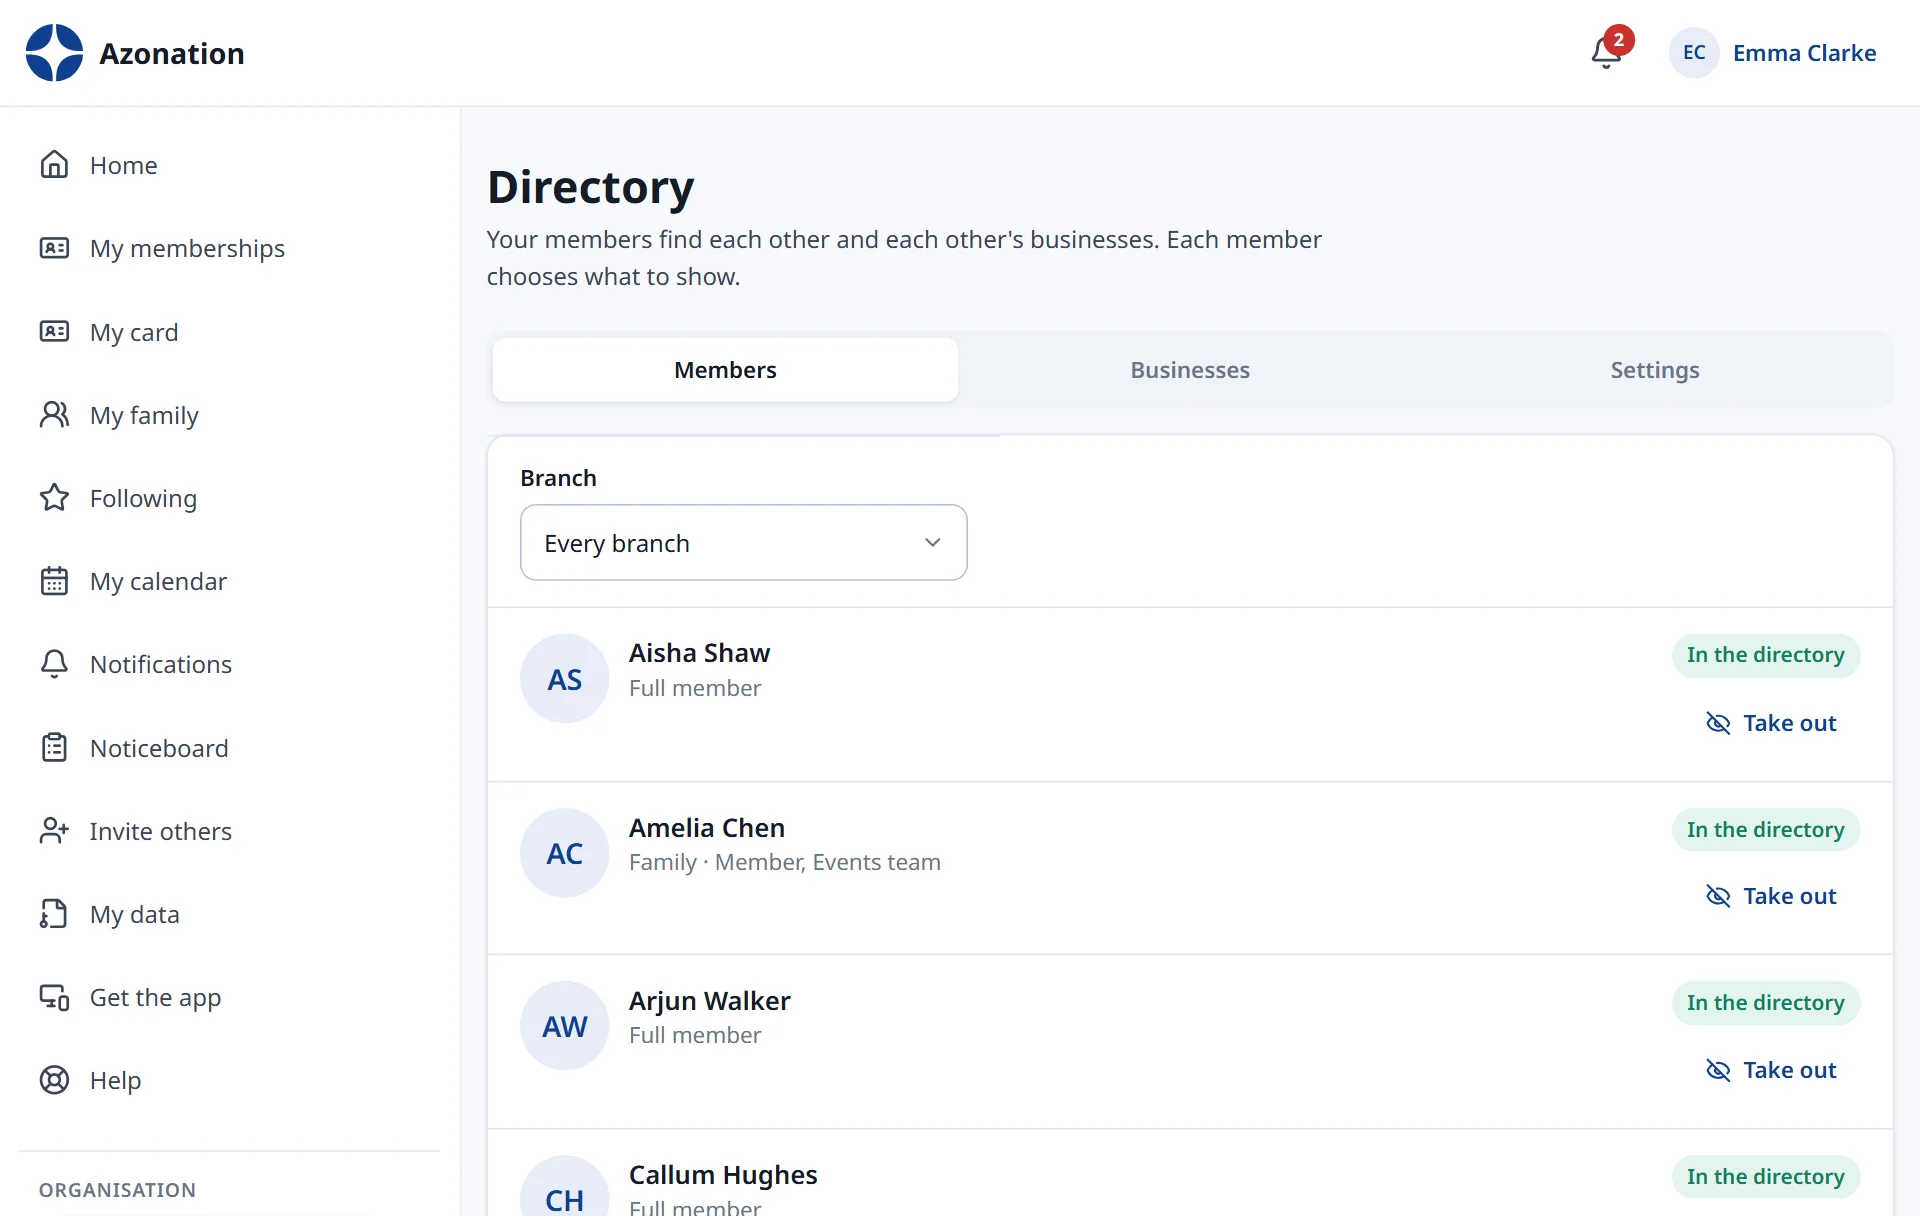
Task: Click Arjun Walker's AW avatar
Action: (564, 1026)
